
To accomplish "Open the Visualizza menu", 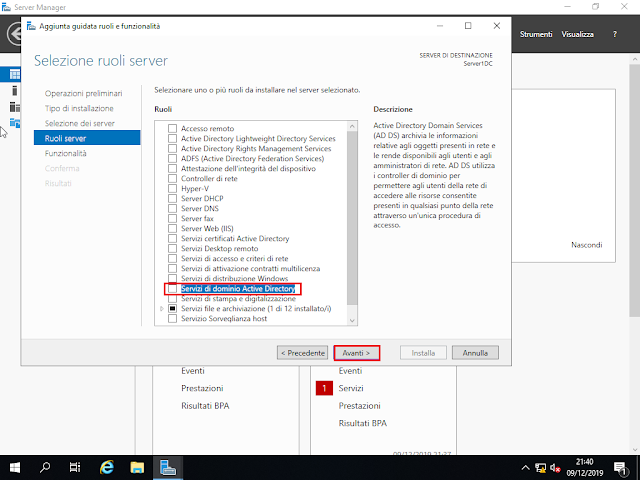I will [x=578, y=34].
